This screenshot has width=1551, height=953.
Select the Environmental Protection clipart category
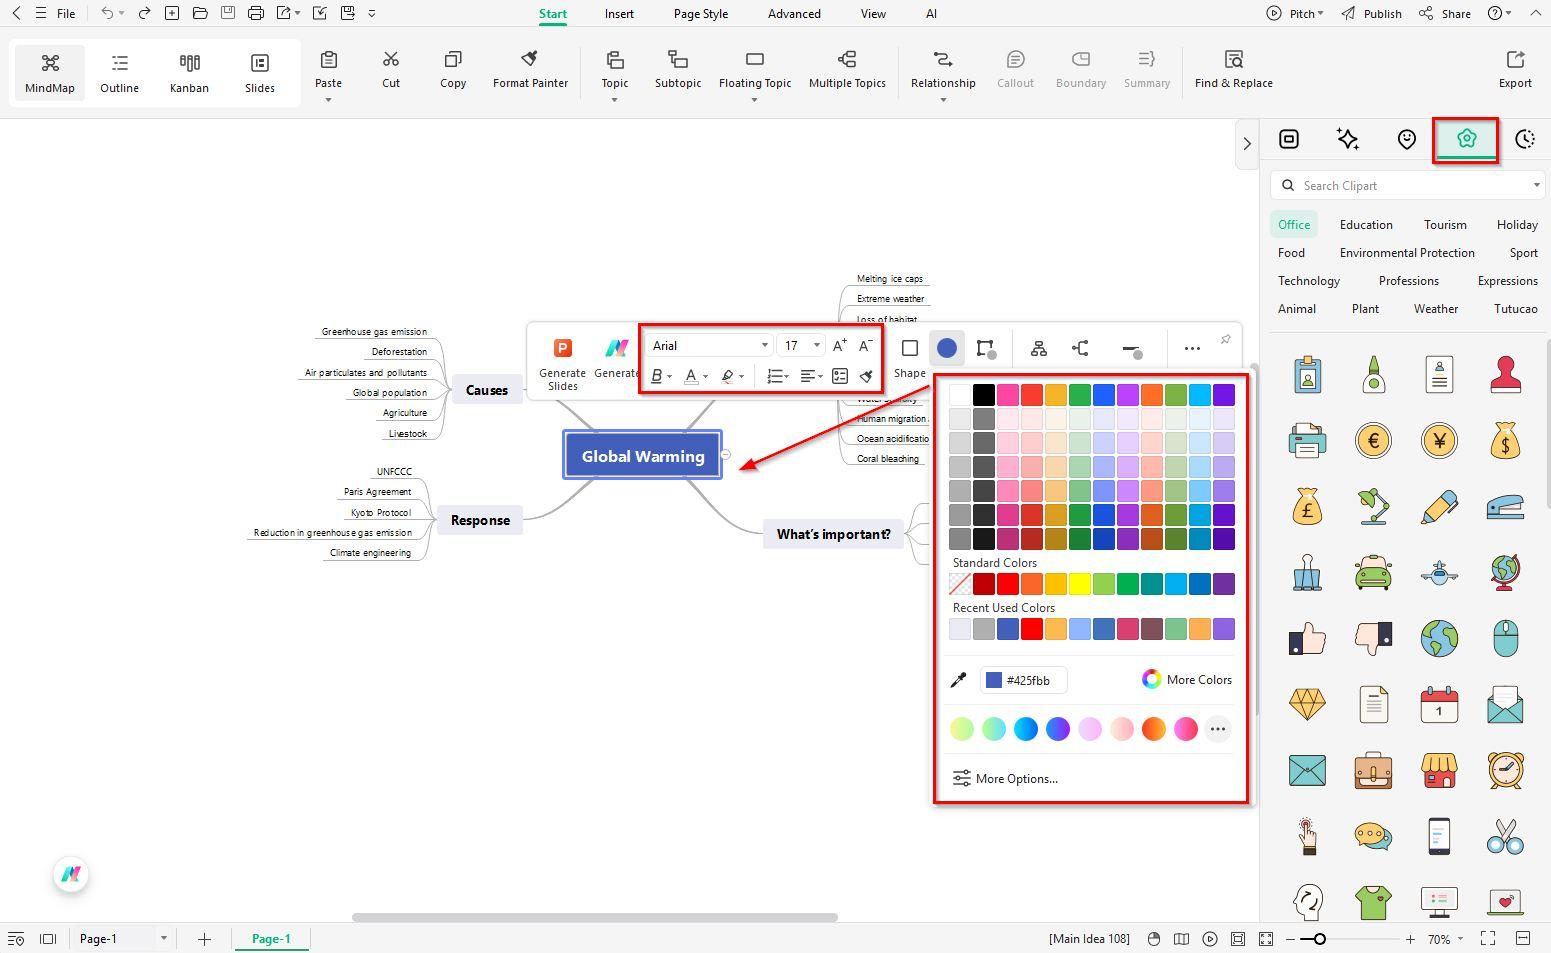click(x=1406, y=252)
